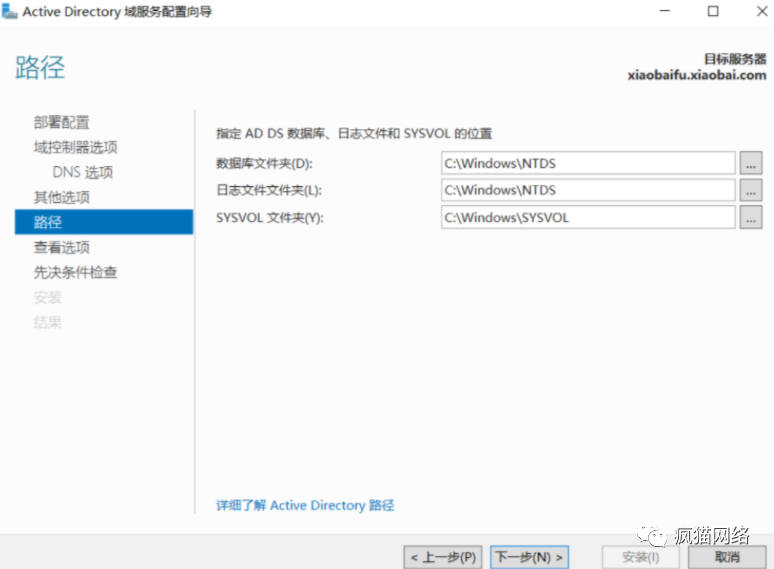Open the 其他选项 step

click(62, 197)
